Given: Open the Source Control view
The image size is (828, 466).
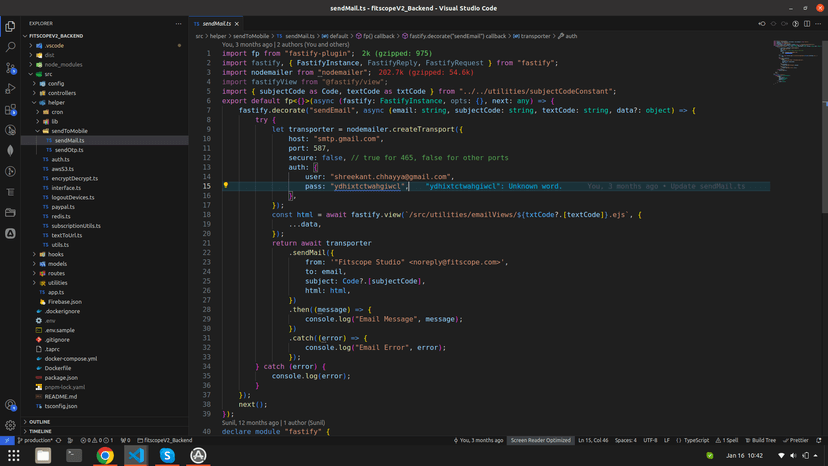Looking at the screenshot, I should coord(10,68).
